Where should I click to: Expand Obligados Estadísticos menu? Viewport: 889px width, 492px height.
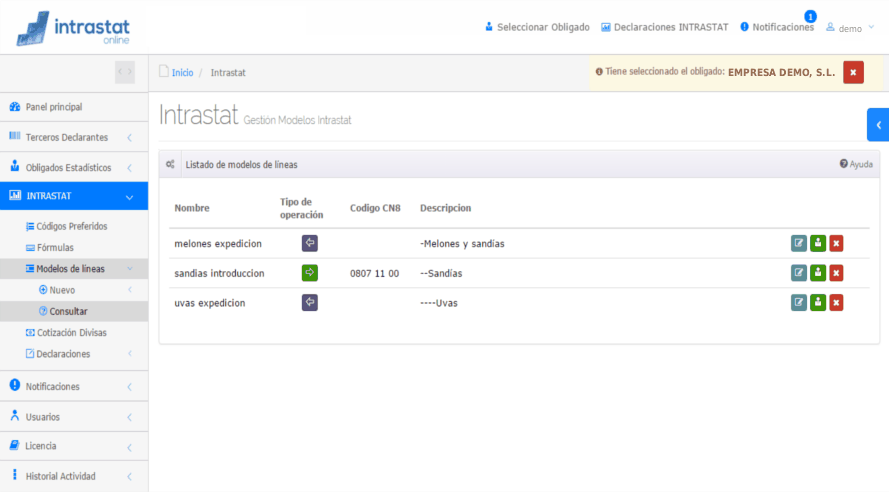click(74, 168)
